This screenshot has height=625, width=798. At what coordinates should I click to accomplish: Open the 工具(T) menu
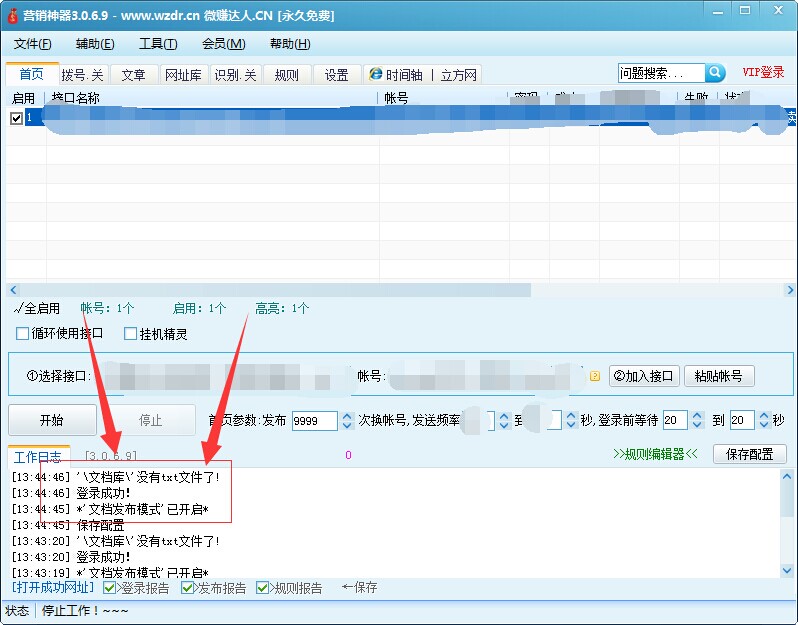(x=157, y=44)
